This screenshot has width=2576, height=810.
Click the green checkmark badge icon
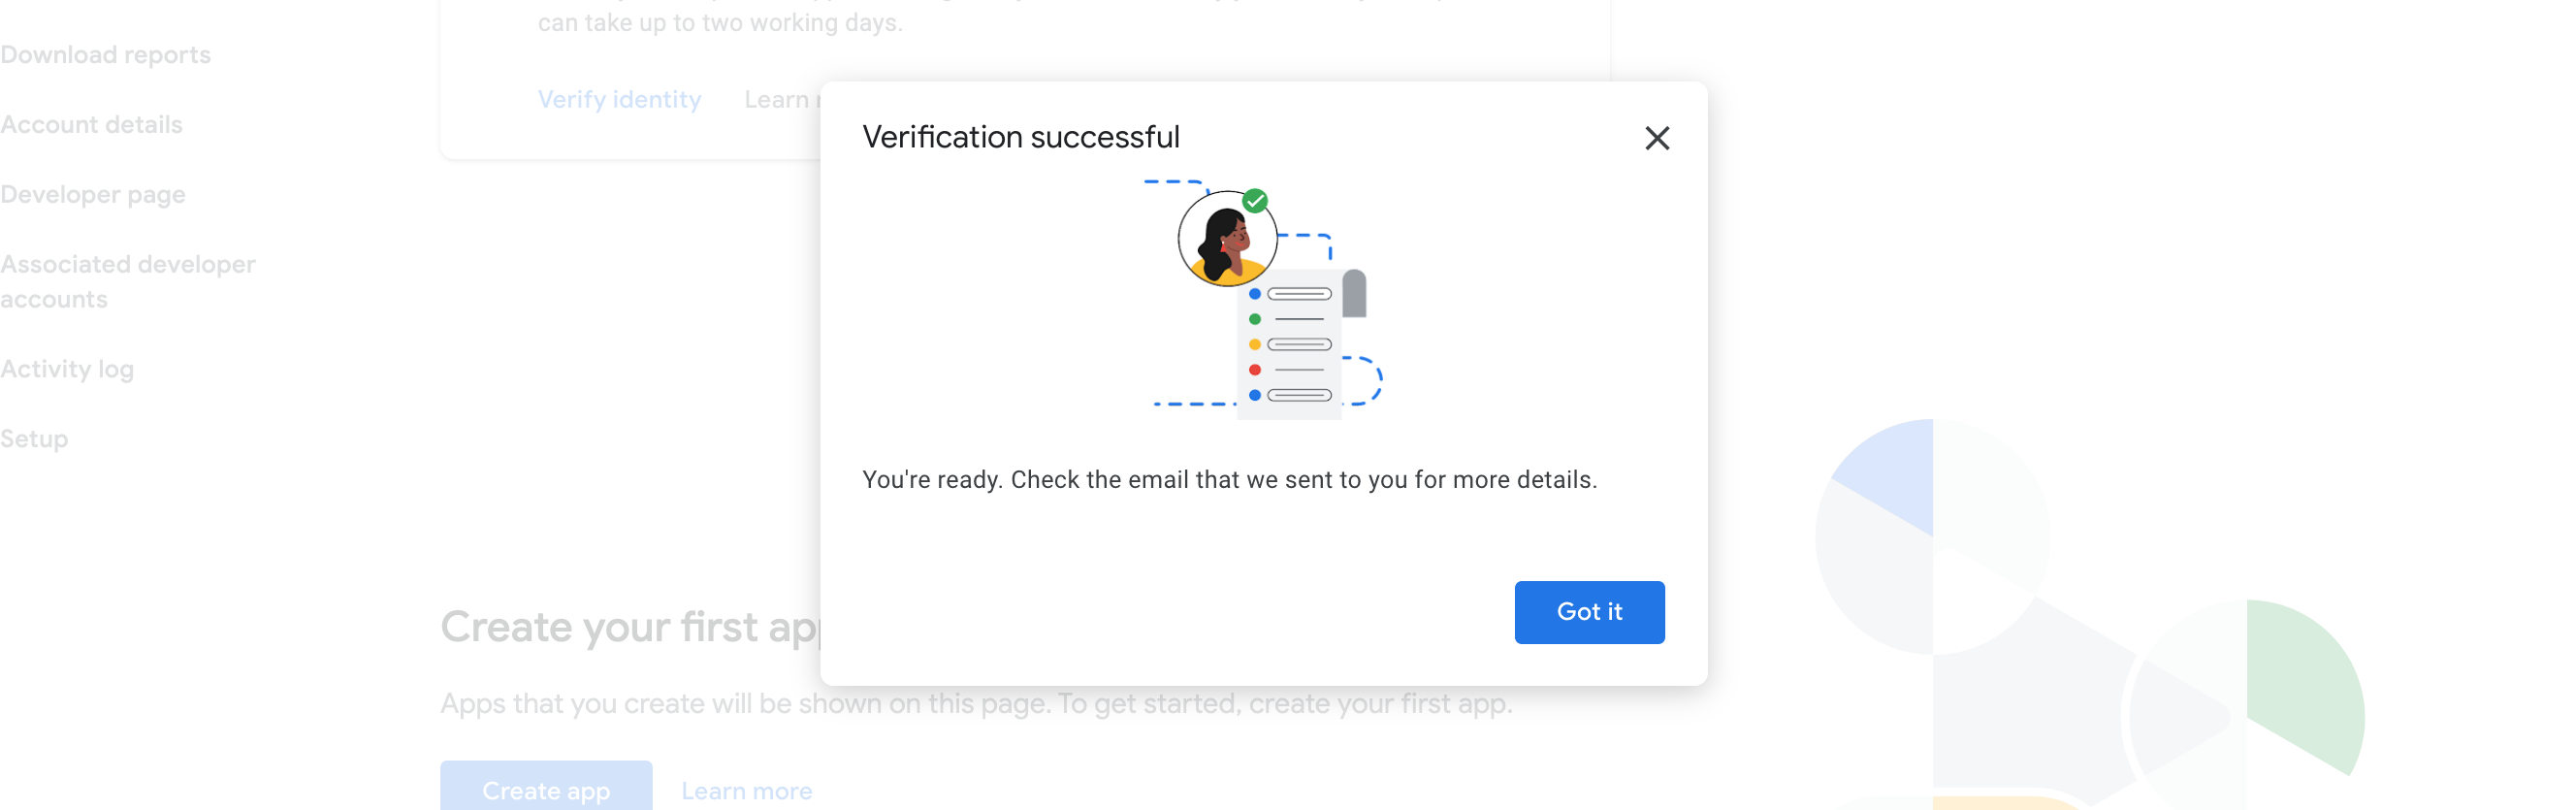[1255, 201]
